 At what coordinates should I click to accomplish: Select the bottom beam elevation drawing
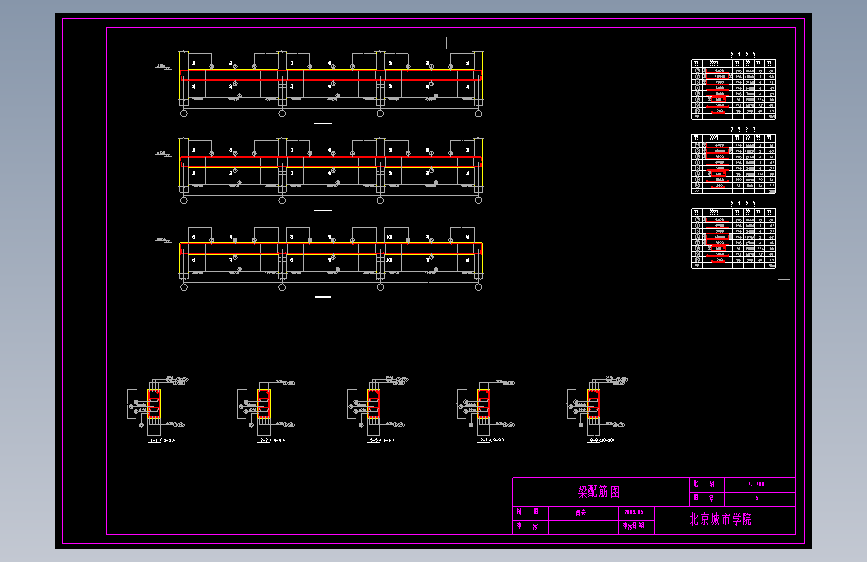click(x=331, y=258)
